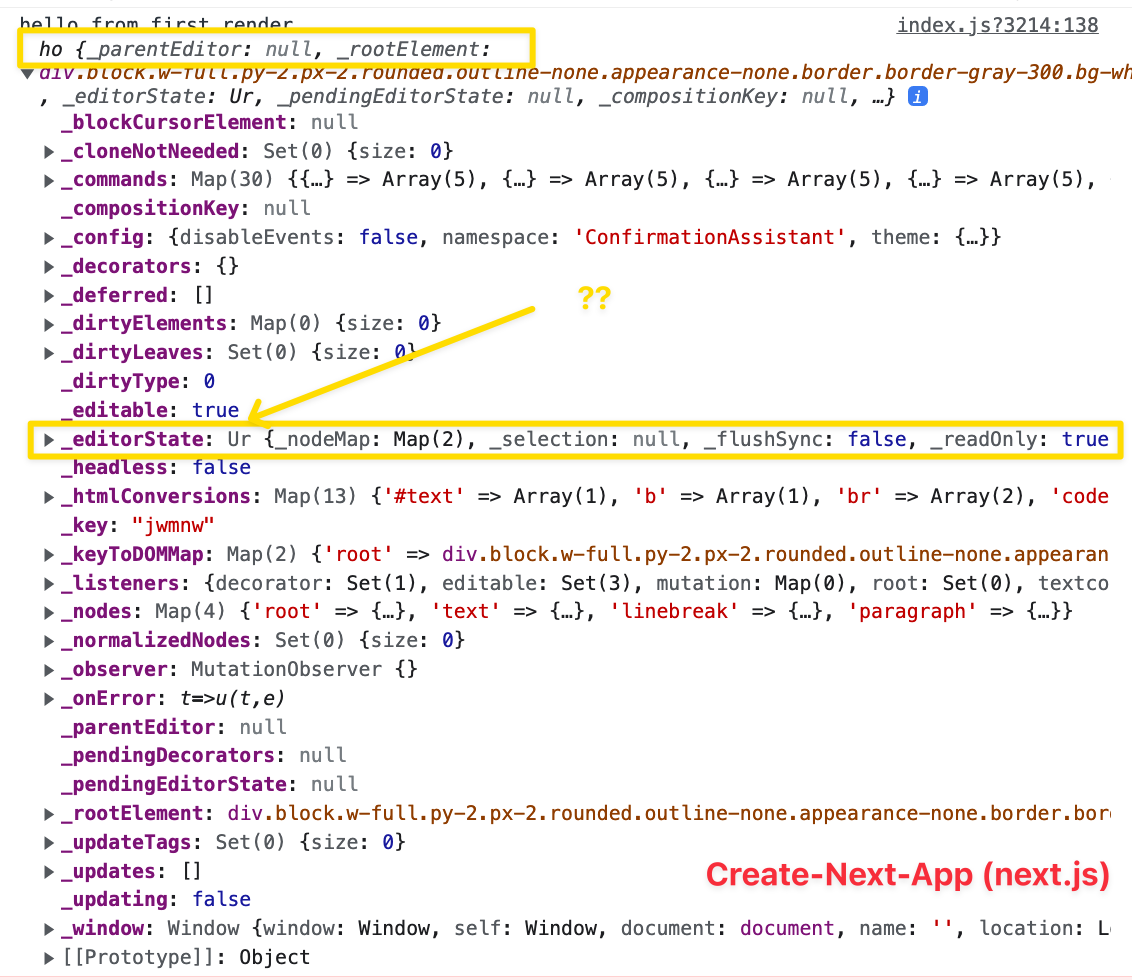Expand the _deferred array
This screenshot has height=980, width=1132.
click(x=48, y=295)
